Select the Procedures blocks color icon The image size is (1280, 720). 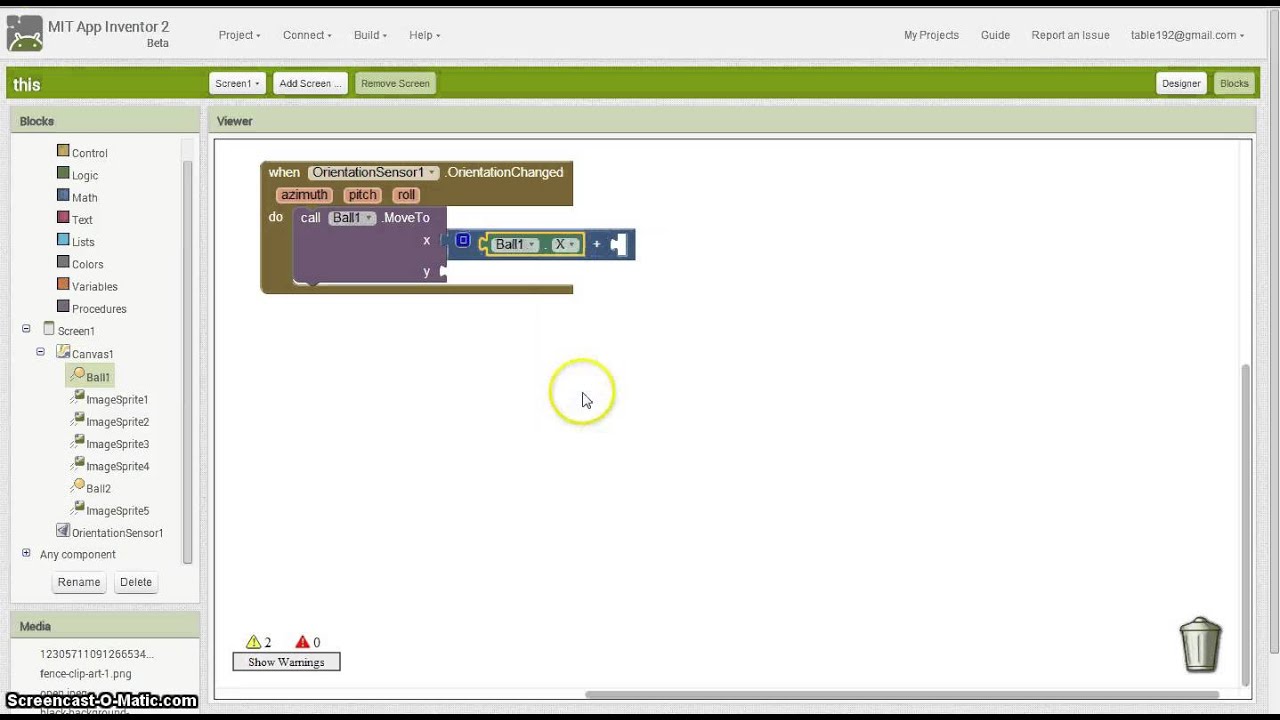point(63,307)
